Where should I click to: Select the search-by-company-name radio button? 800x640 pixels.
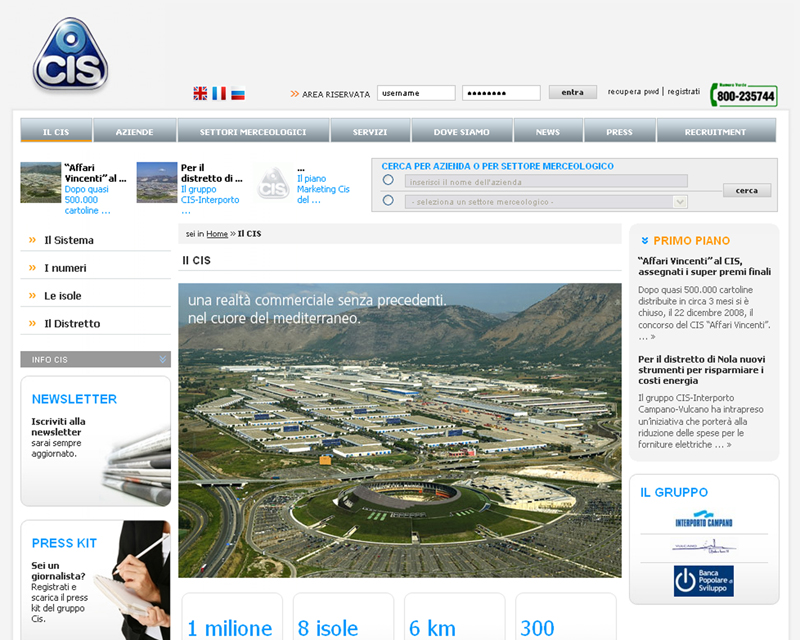[388, 180]
